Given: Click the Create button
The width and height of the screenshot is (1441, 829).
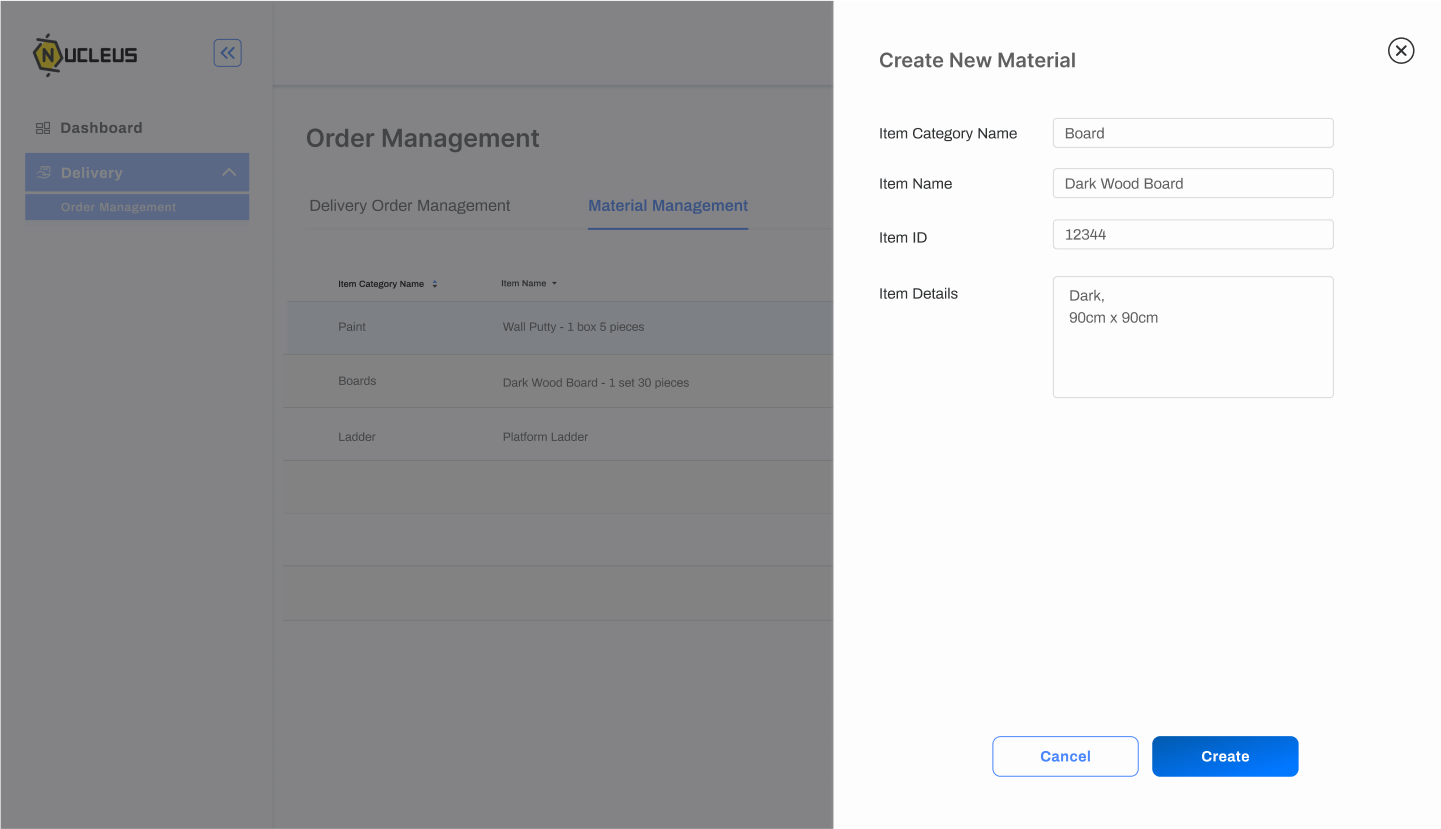Looking at the screenshot, I should 1225,756.
